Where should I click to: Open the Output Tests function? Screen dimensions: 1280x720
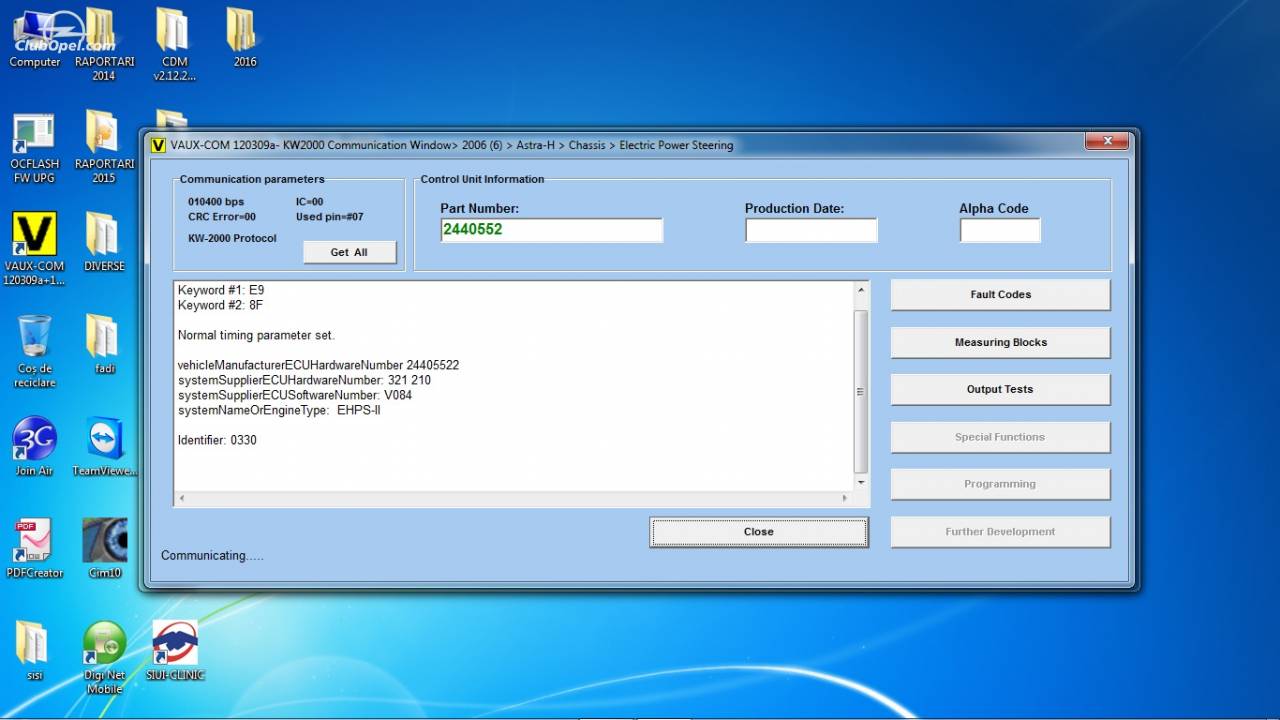click(x=1000, y=389)
